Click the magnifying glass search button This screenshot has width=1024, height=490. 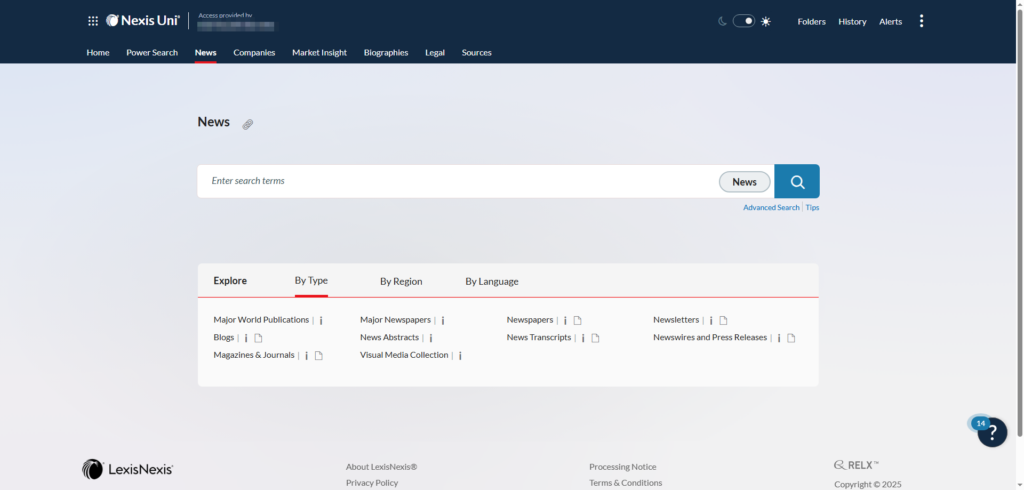point(797,181)
